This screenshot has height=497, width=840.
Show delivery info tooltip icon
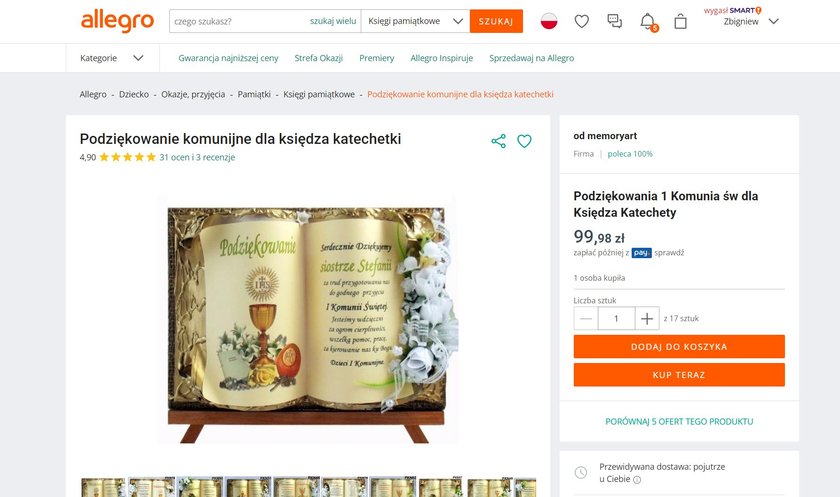coord(637,480)
